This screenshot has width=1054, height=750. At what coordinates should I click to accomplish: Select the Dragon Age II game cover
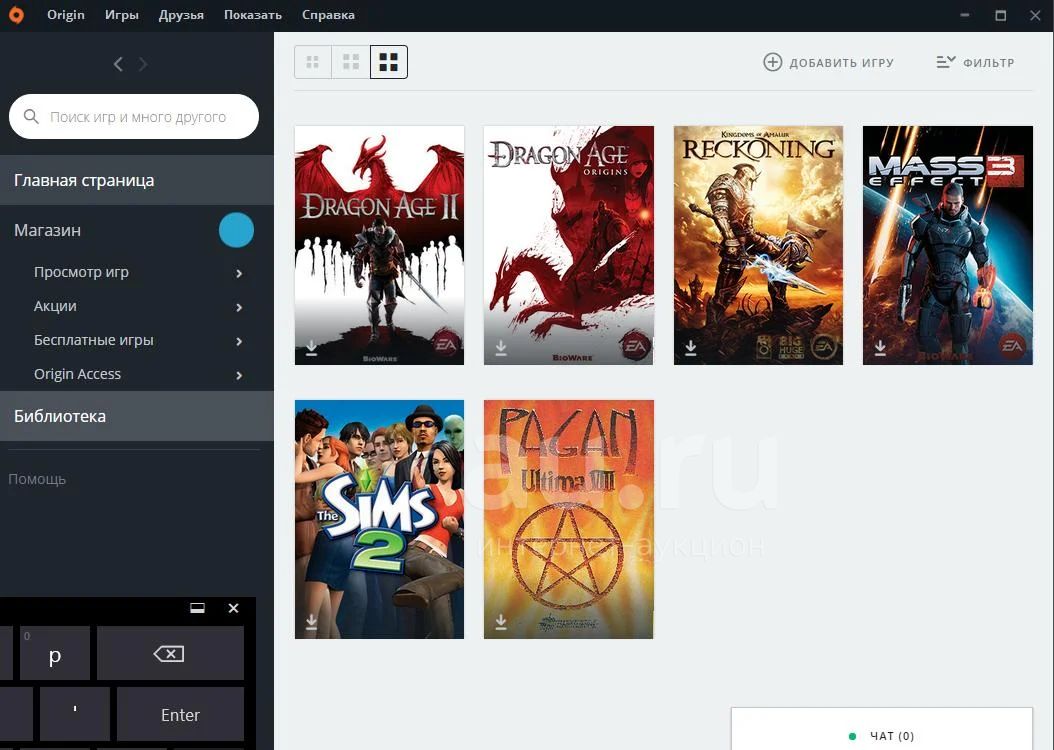click(379, 245)
